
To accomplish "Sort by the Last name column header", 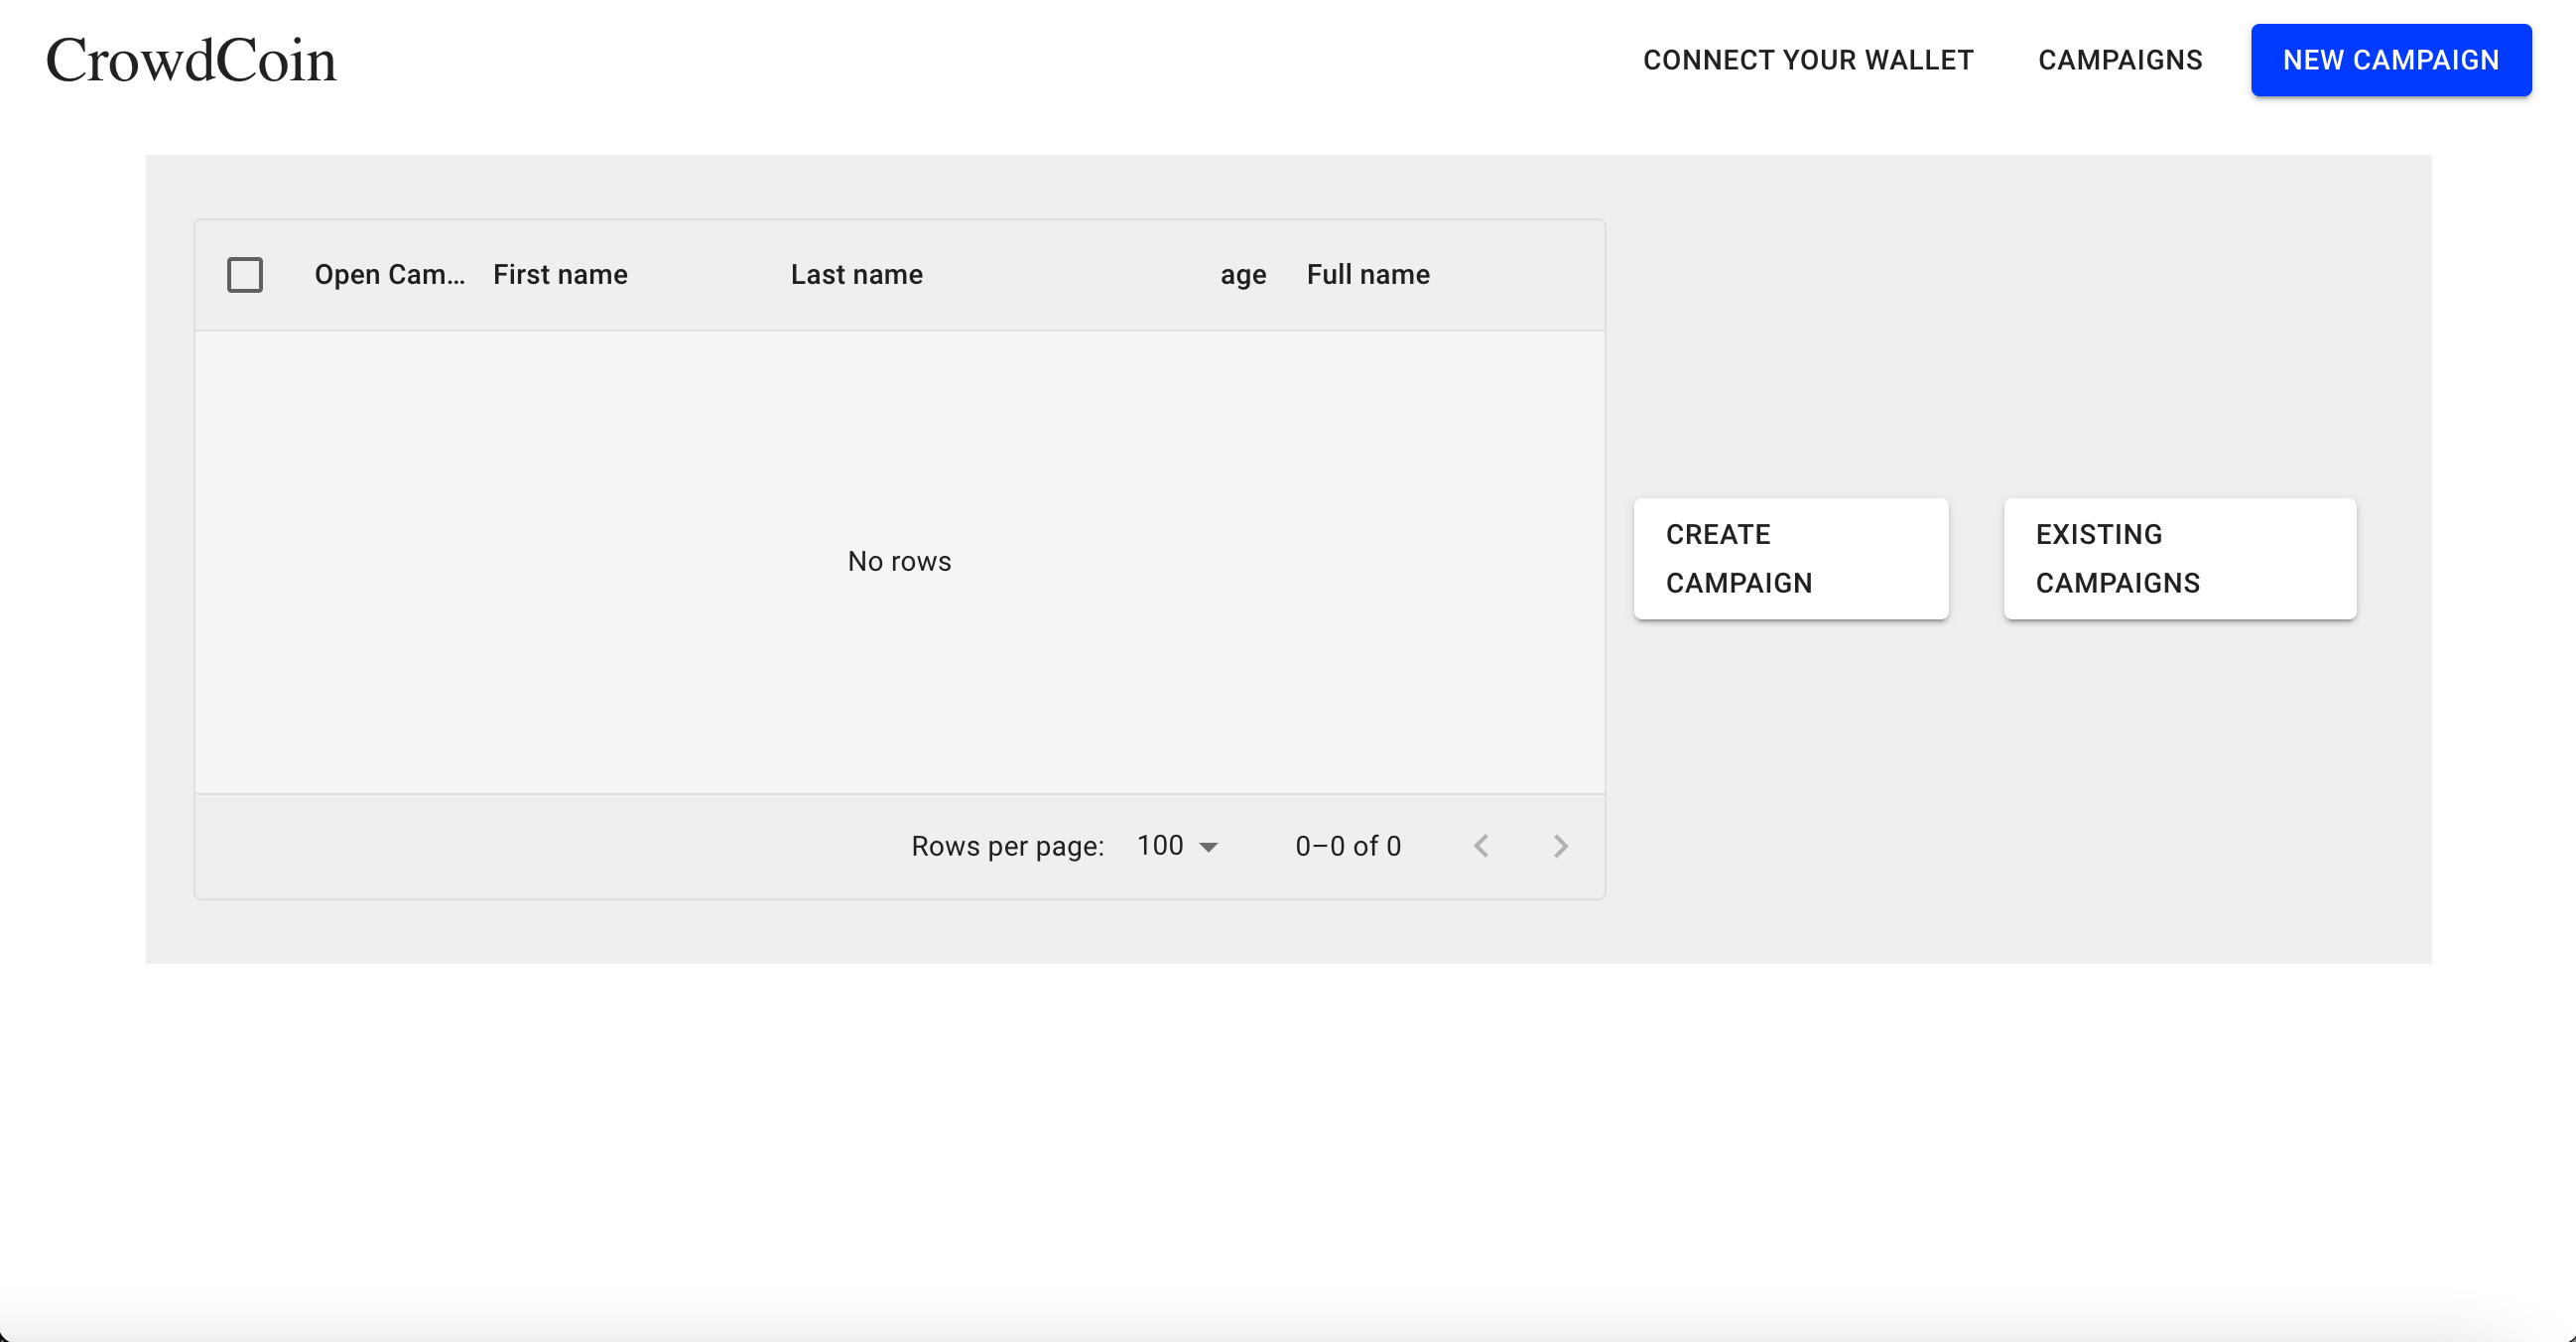I will (856, 275).
